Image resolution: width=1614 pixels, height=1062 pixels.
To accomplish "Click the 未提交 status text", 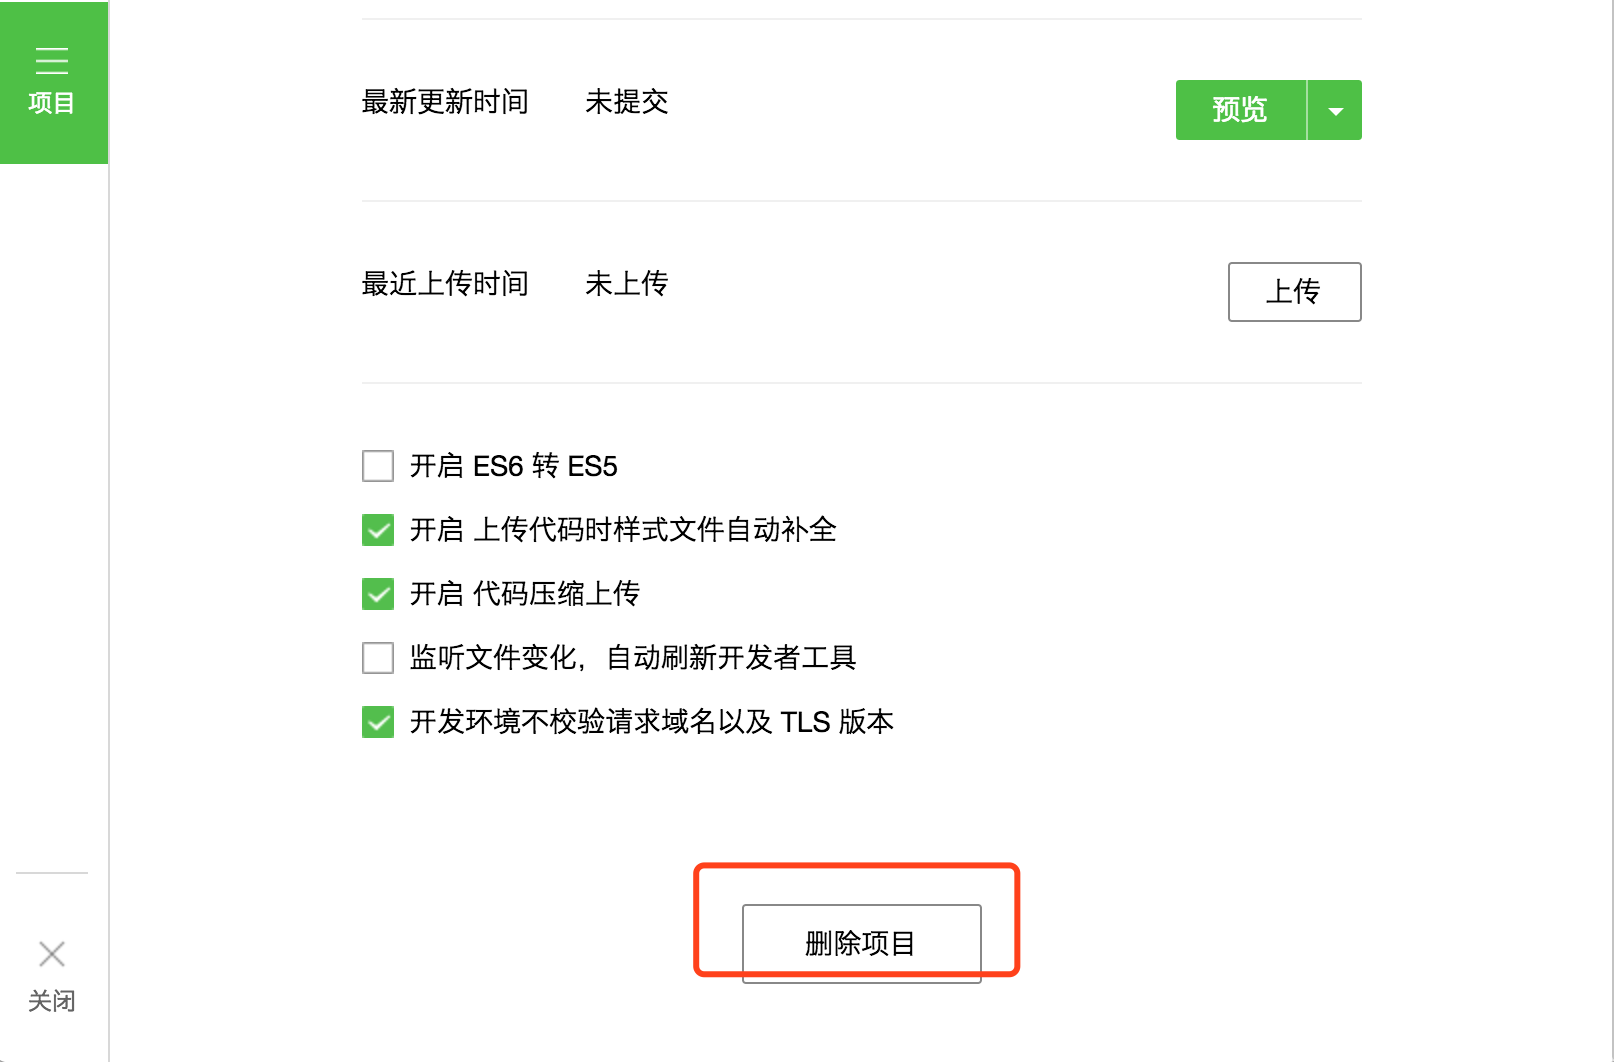I will [x=626, y=102].
